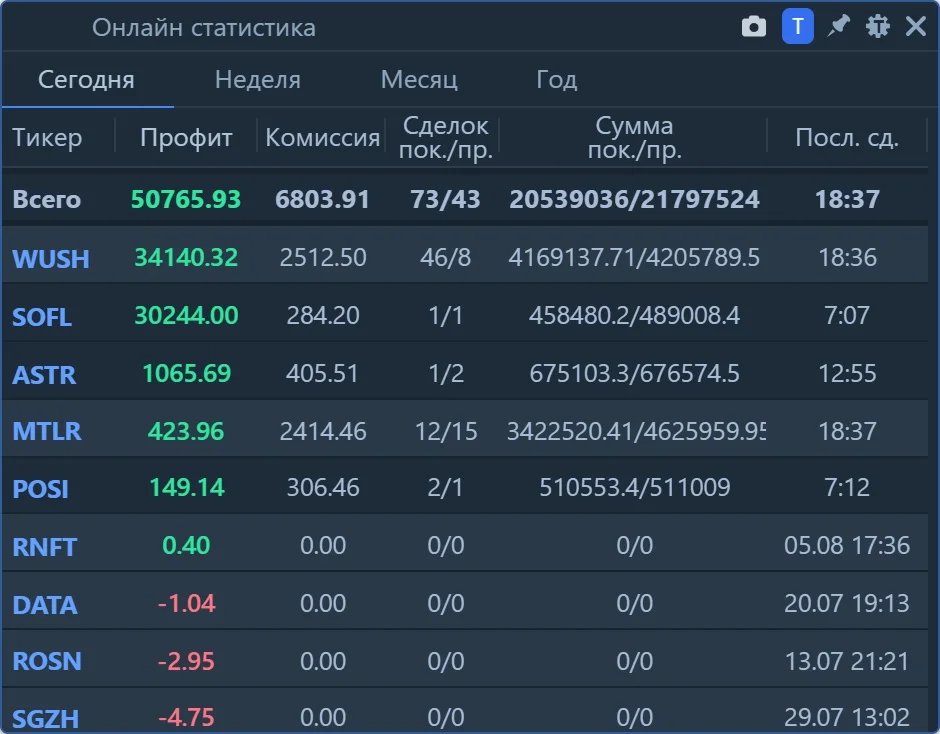Viewport: 940px width, 734px height.
Task: Click MTLR deals 12/15
Action: tap(446, 431)
